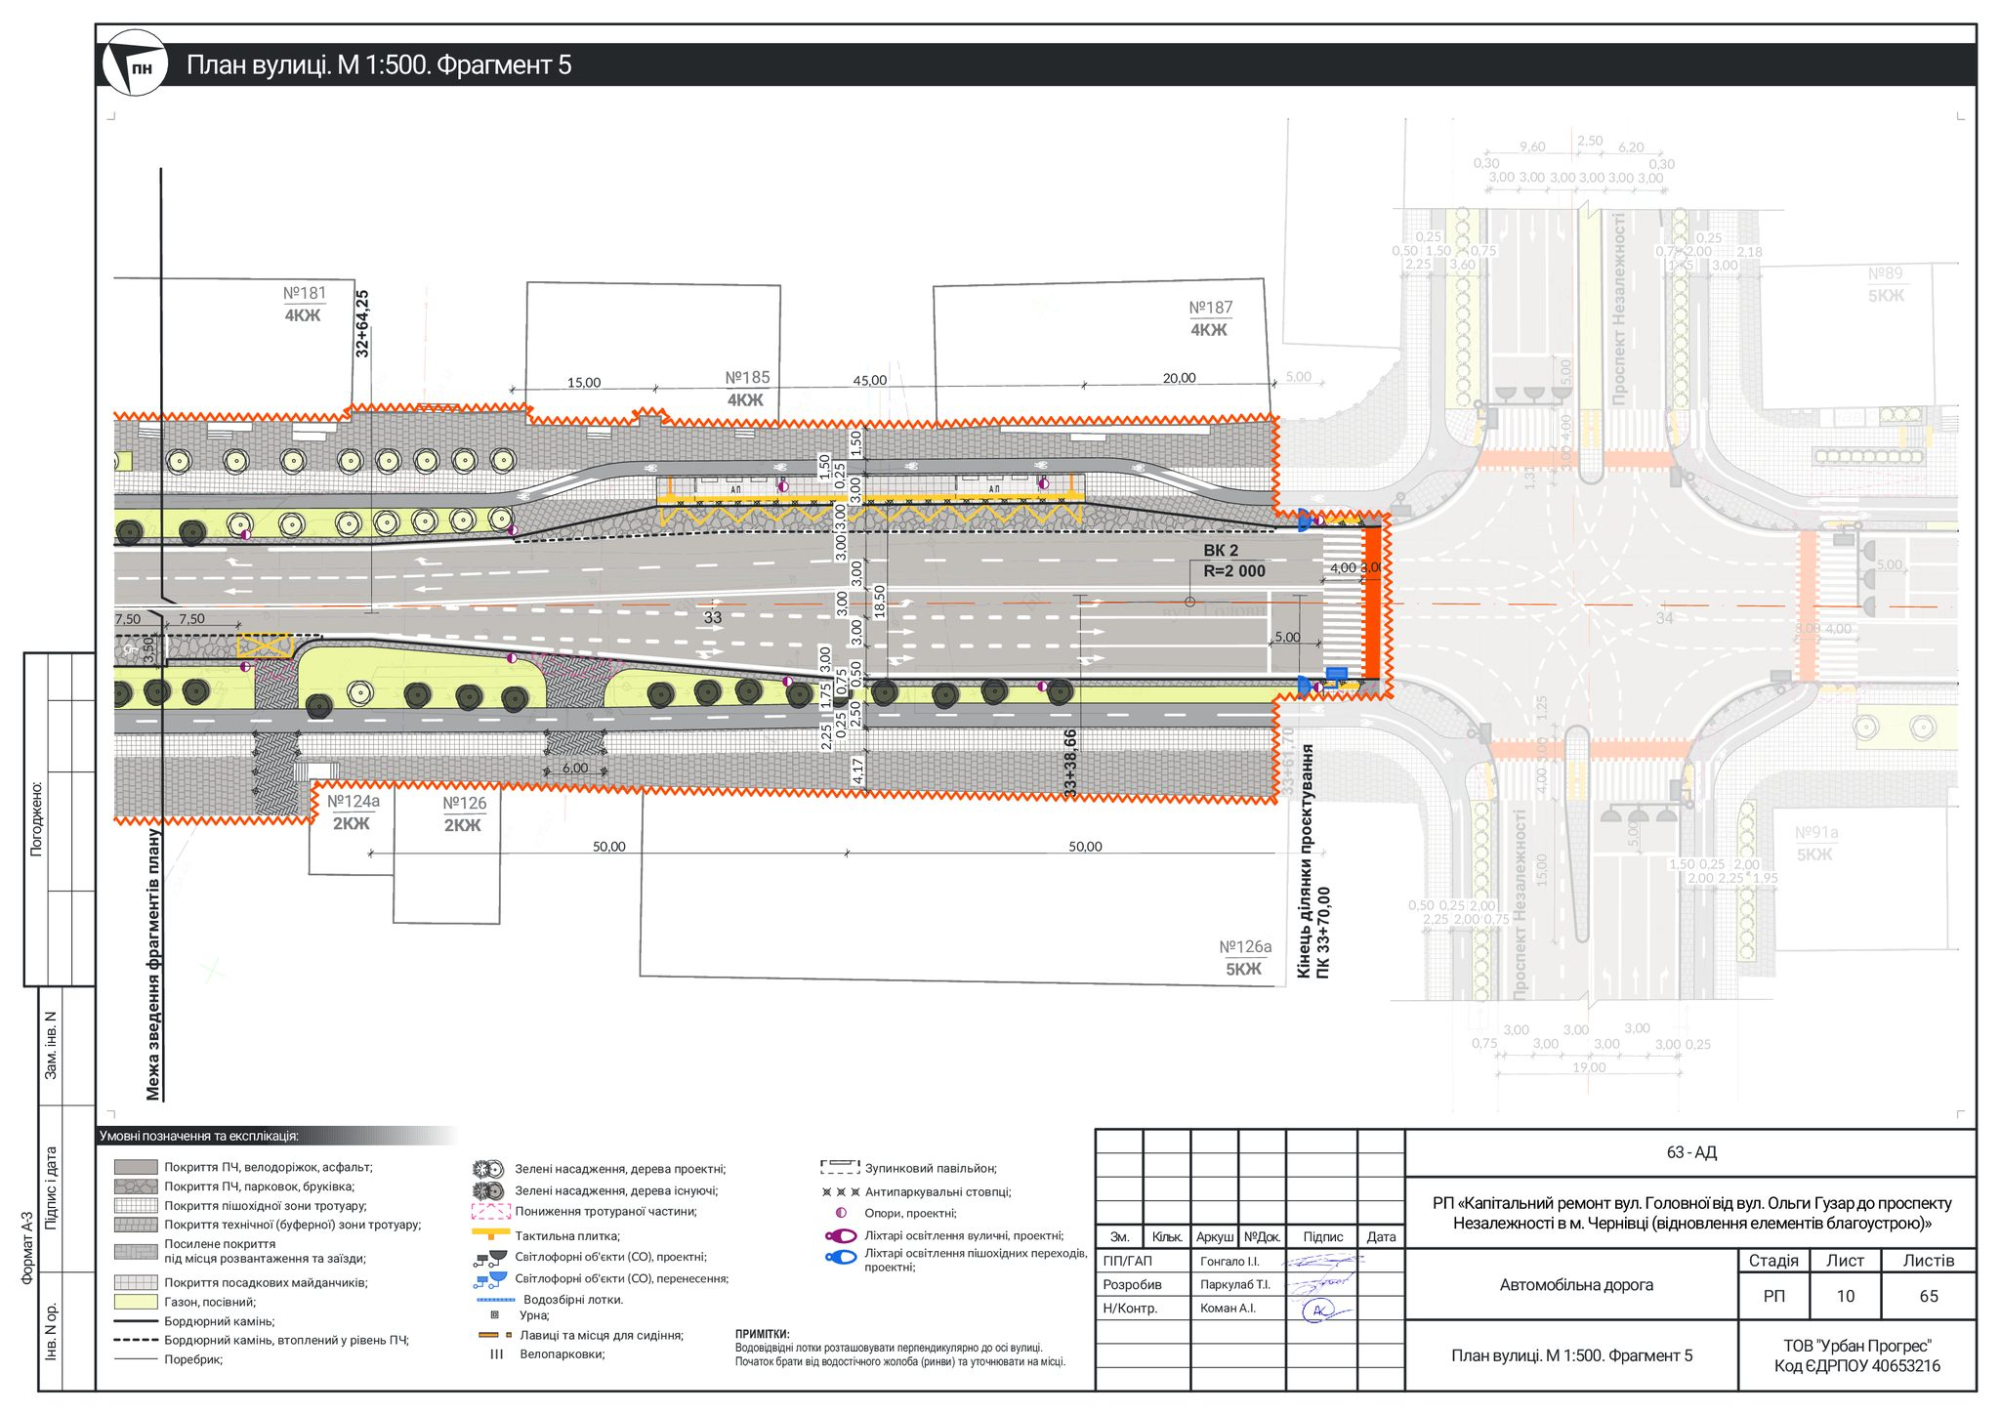2000x1415 pixels.
Task: Click the projected traffic light legend icon
Action: click(x=489, y=1257)
